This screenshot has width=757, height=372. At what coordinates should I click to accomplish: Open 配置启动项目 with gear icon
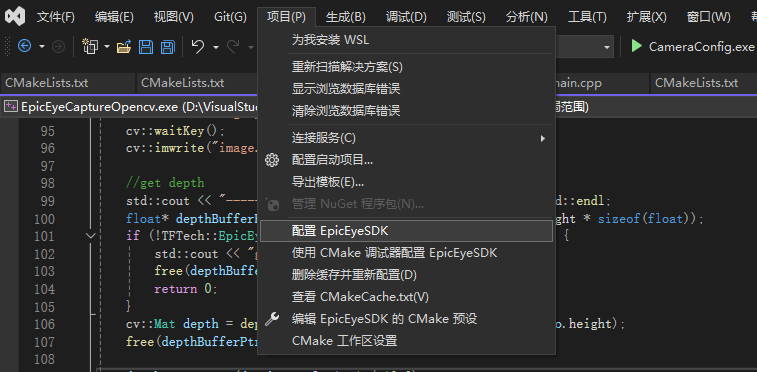[x=406, y=160]
